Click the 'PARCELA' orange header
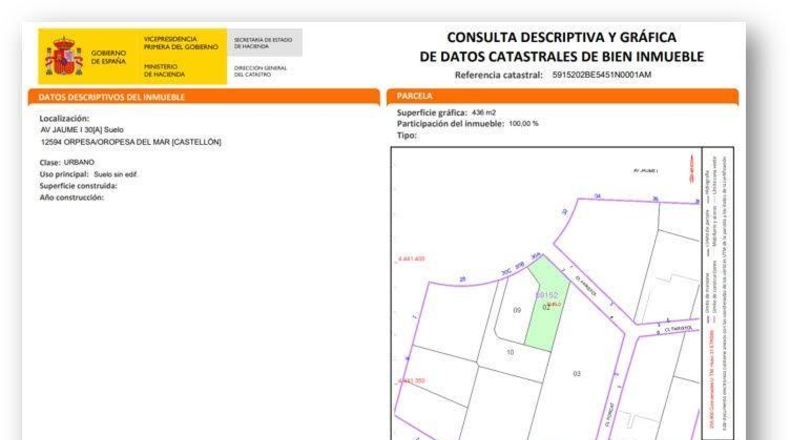 [563, 96]
